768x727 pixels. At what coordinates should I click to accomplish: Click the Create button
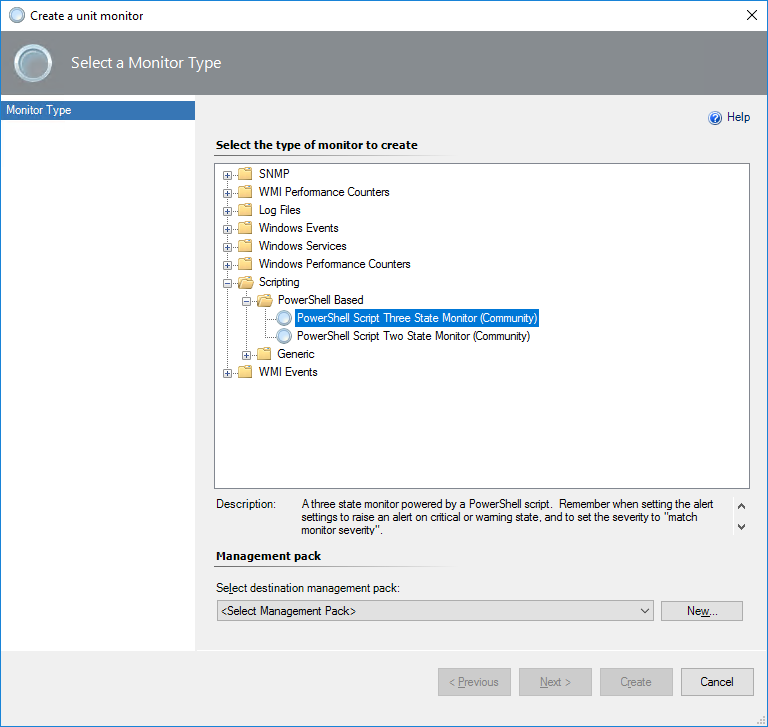636,682
